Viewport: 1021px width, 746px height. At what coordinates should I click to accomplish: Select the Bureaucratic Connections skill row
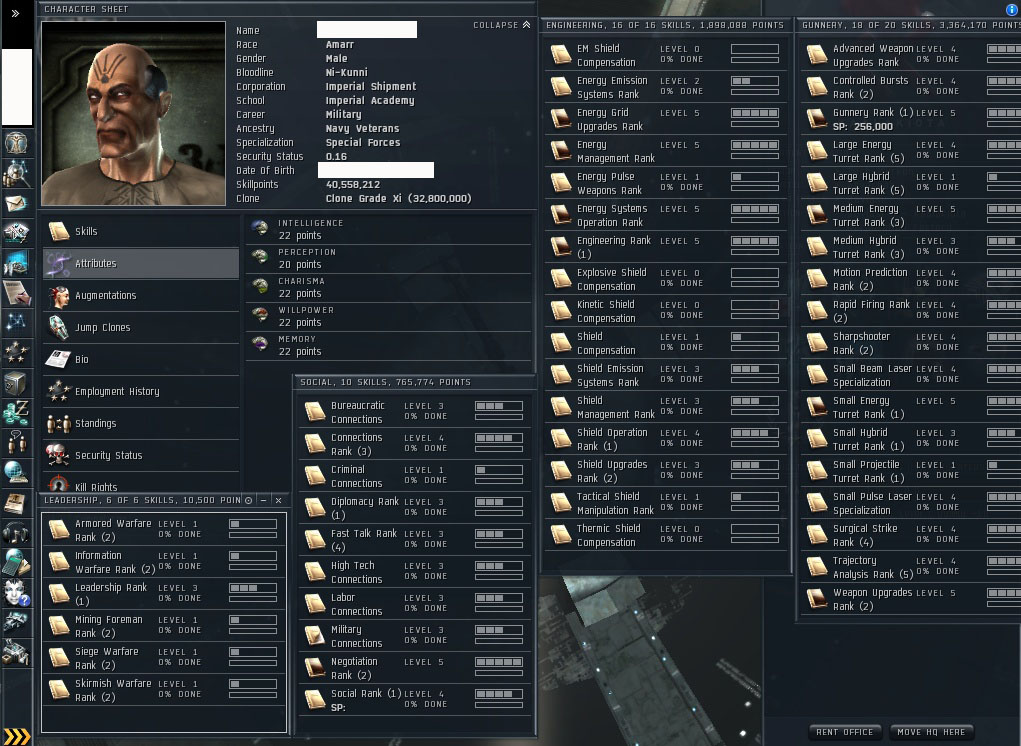(415, 412)
